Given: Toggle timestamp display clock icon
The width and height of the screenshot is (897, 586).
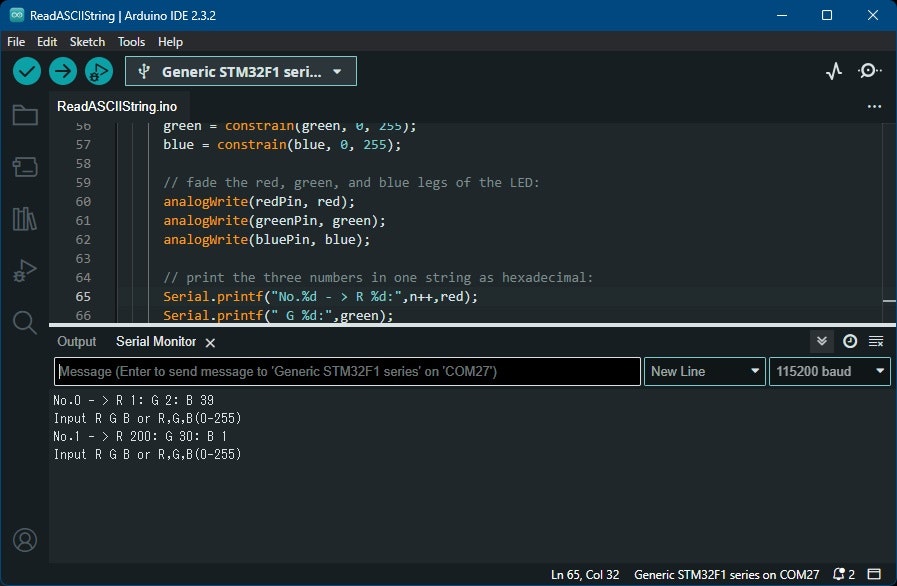Looking at the screenshot, I should point(850,342).
